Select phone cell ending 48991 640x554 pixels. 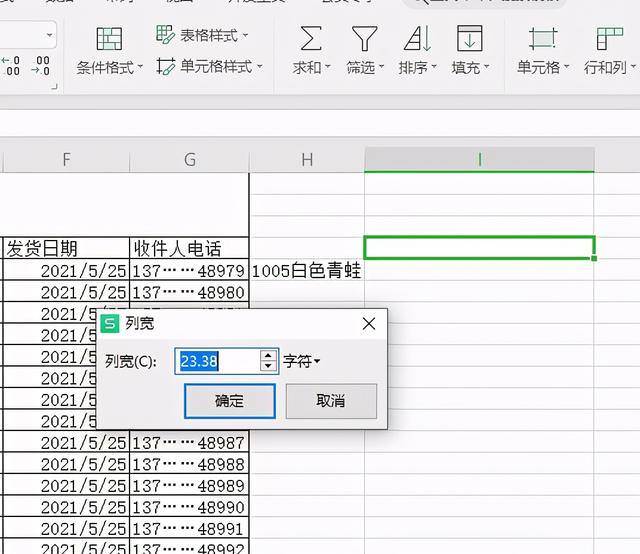tap(189, 529)
